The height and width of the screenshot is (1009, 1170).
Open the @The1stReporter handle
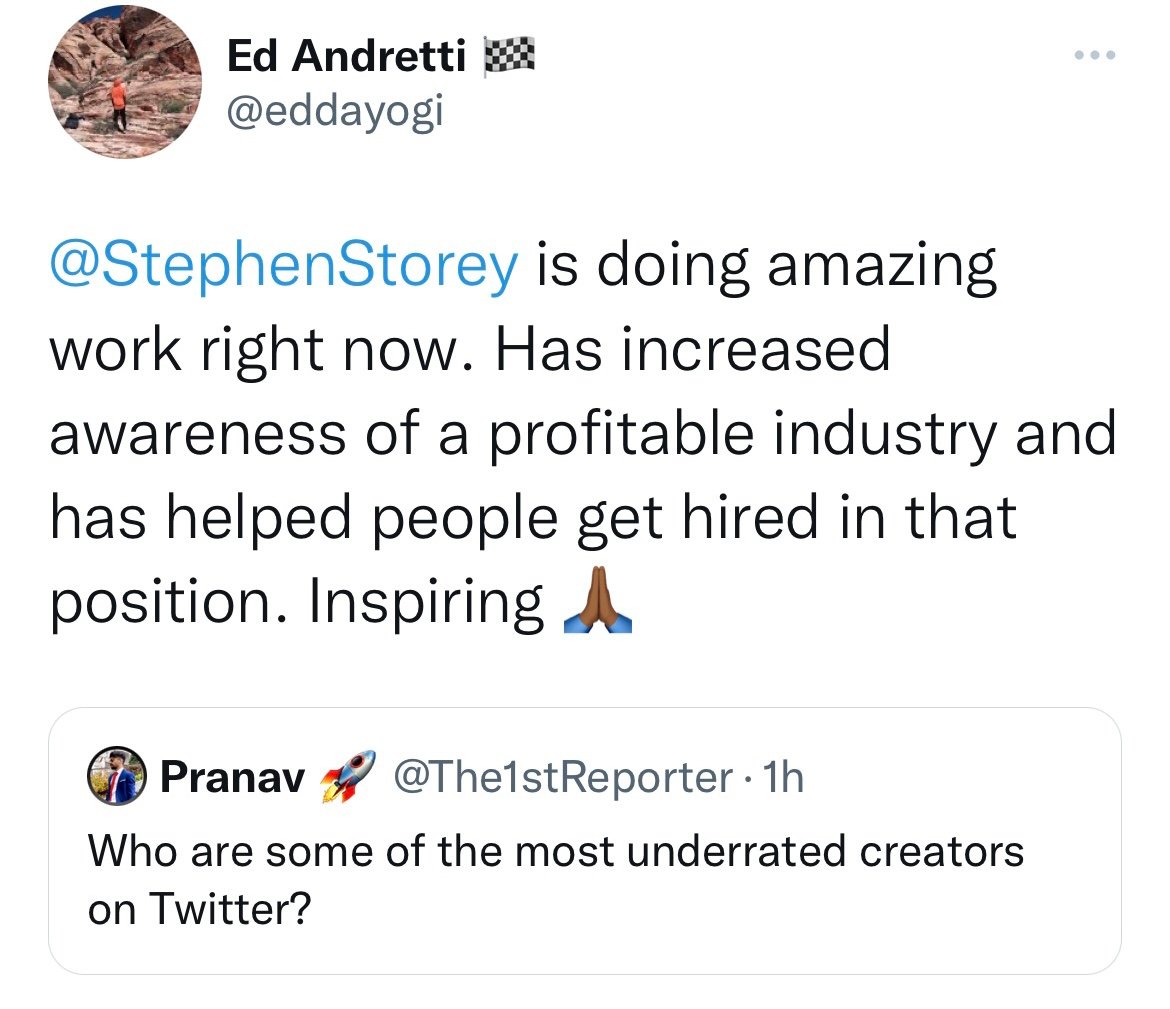(562, 776)
